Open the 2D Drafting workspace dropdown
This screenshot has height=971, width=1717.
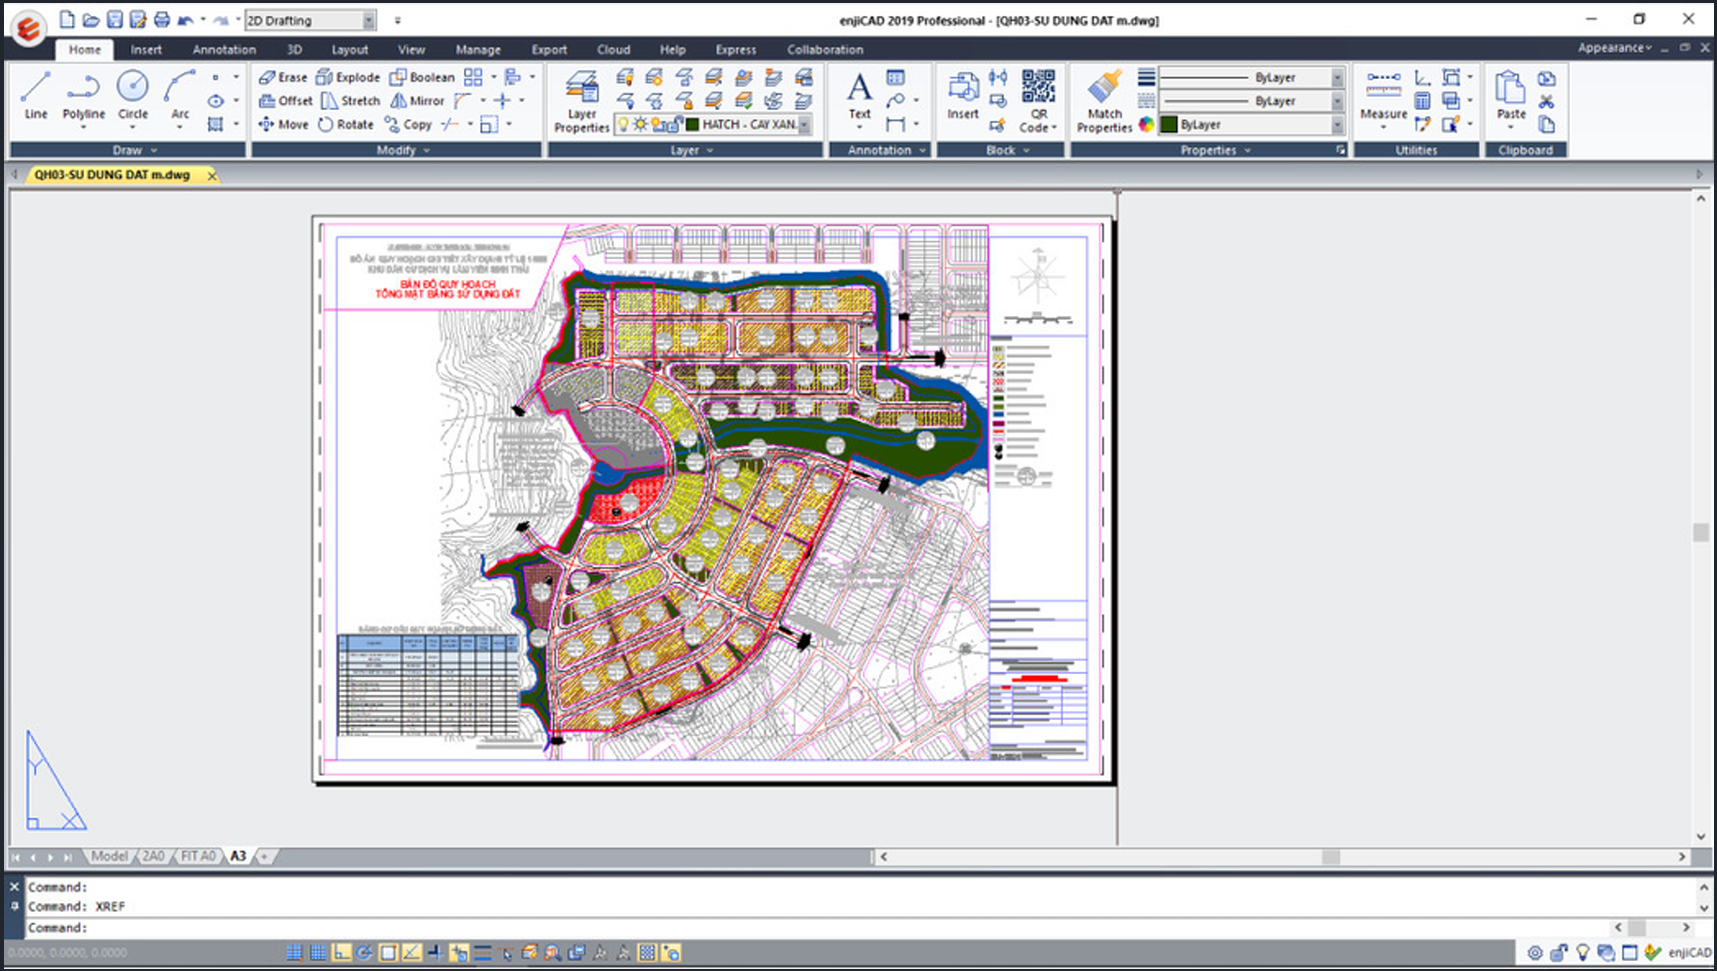369,20
